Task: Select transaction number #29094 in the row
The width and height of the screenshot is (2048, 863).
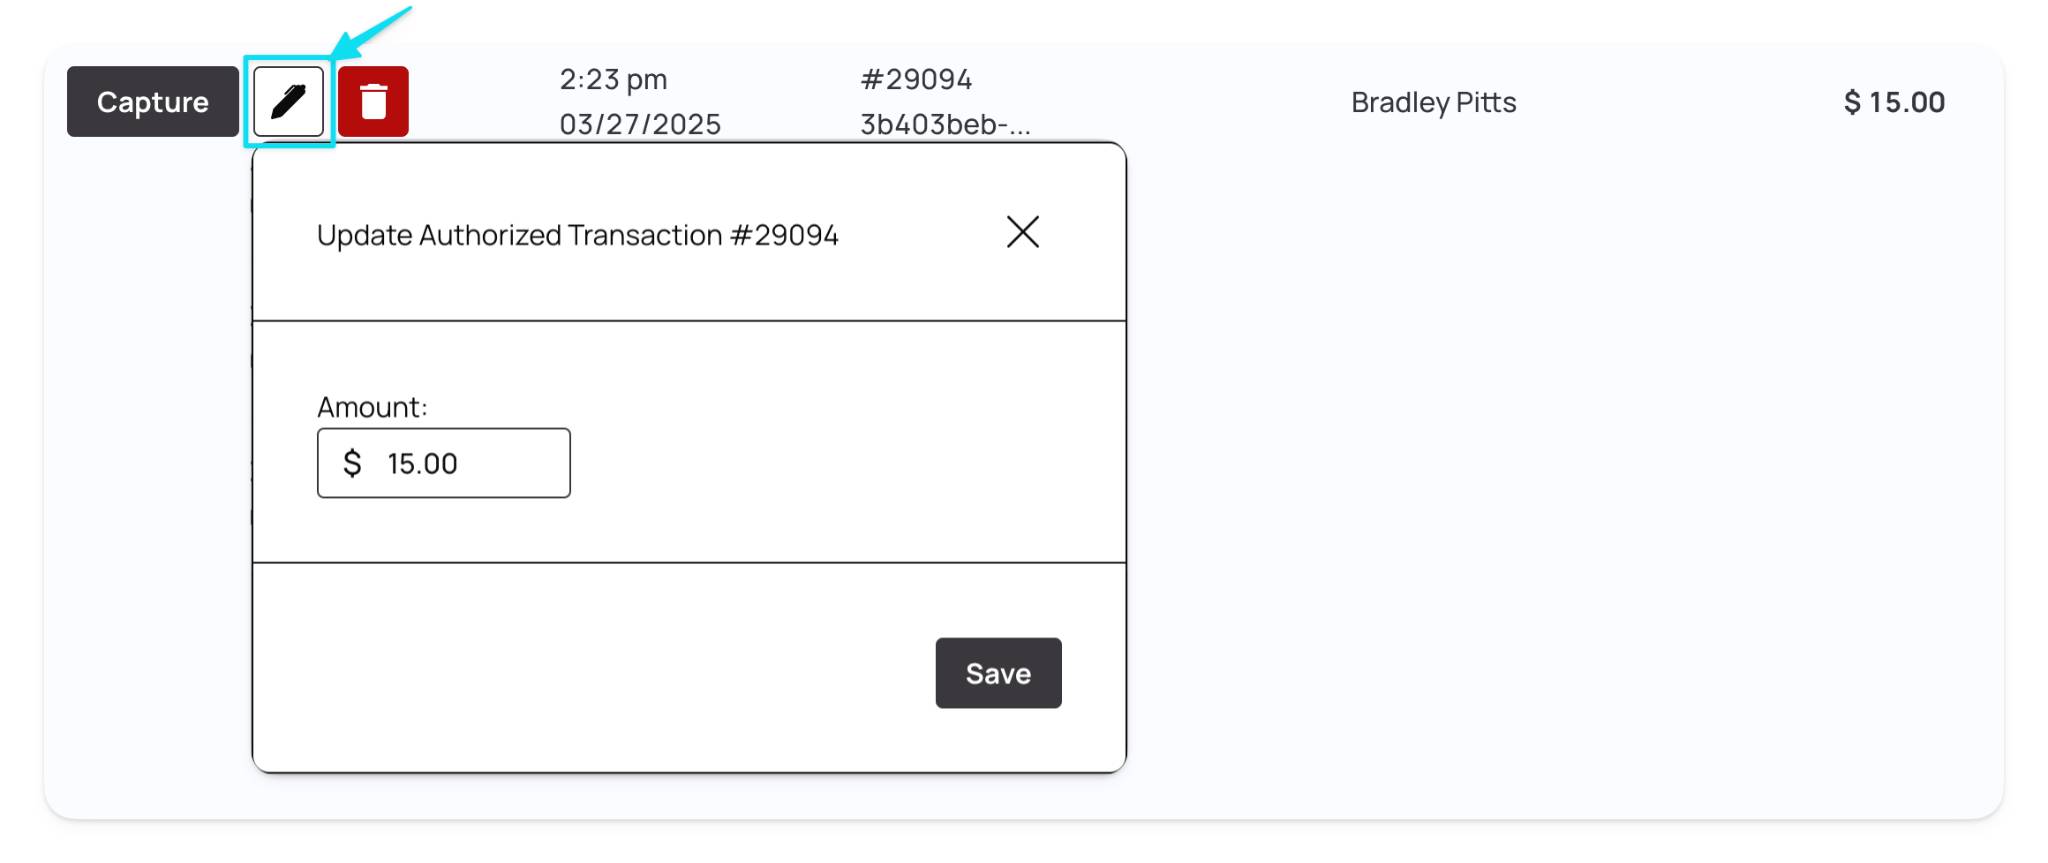Action: tap(916, 79)
